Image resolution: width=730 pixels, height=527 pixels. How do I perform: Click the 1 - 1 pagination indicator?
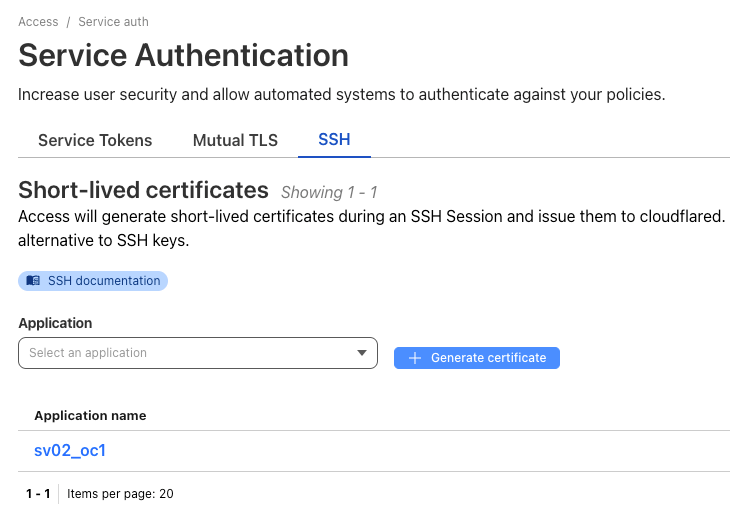38,493
